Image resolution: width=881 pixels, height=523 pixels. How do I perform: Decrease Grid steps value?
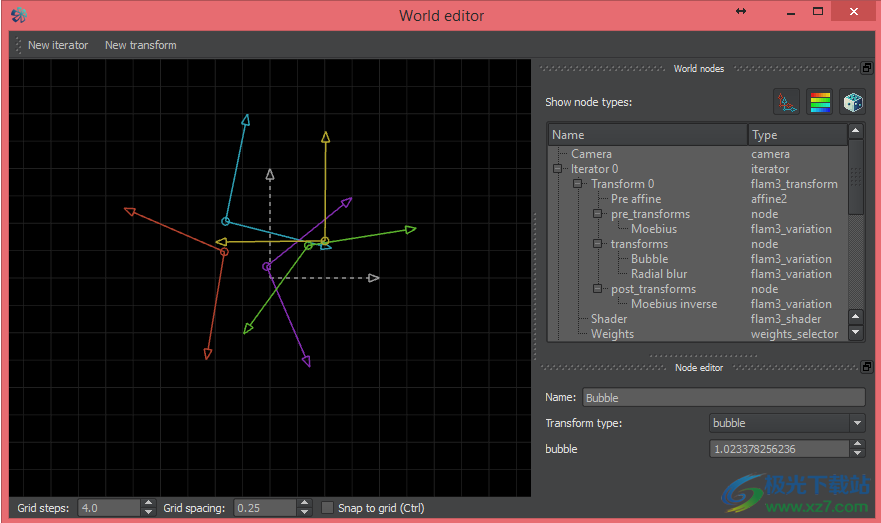[148, 512]
